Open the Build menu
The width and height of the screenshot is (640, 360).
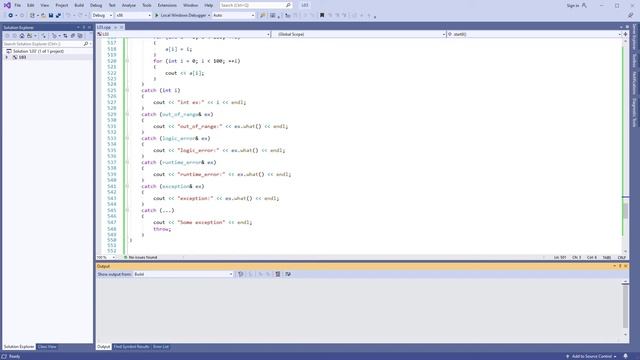pos(79,5)
